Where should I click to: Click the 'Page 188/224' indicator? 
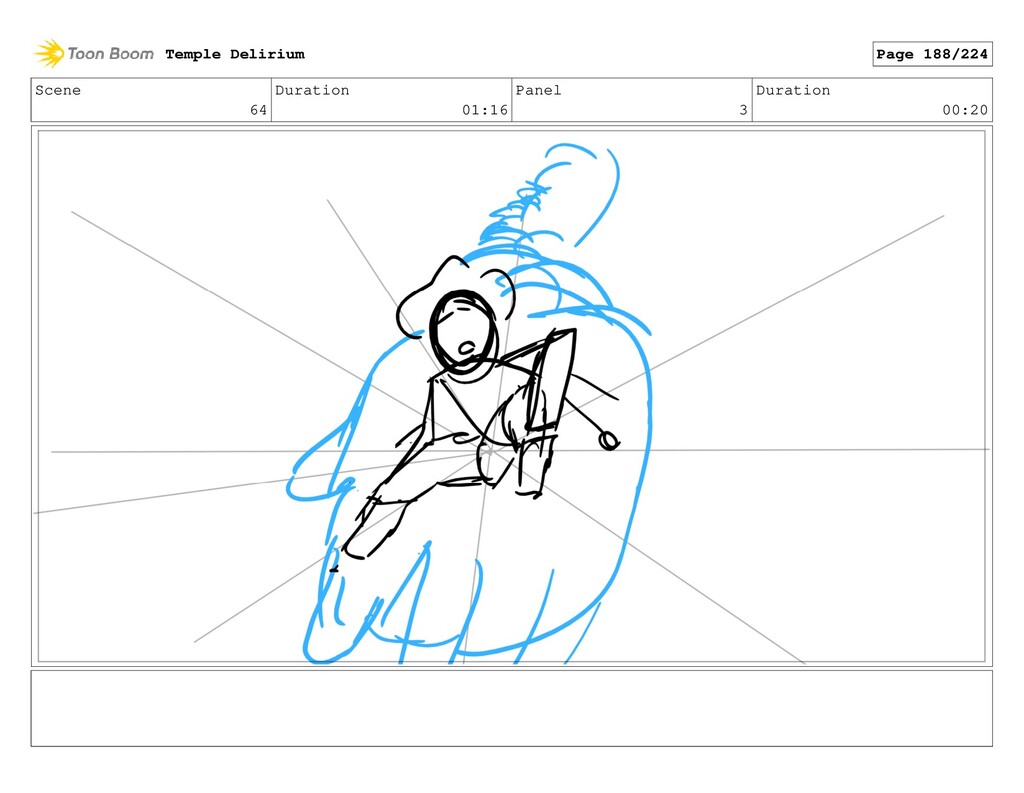pos(932,54)
